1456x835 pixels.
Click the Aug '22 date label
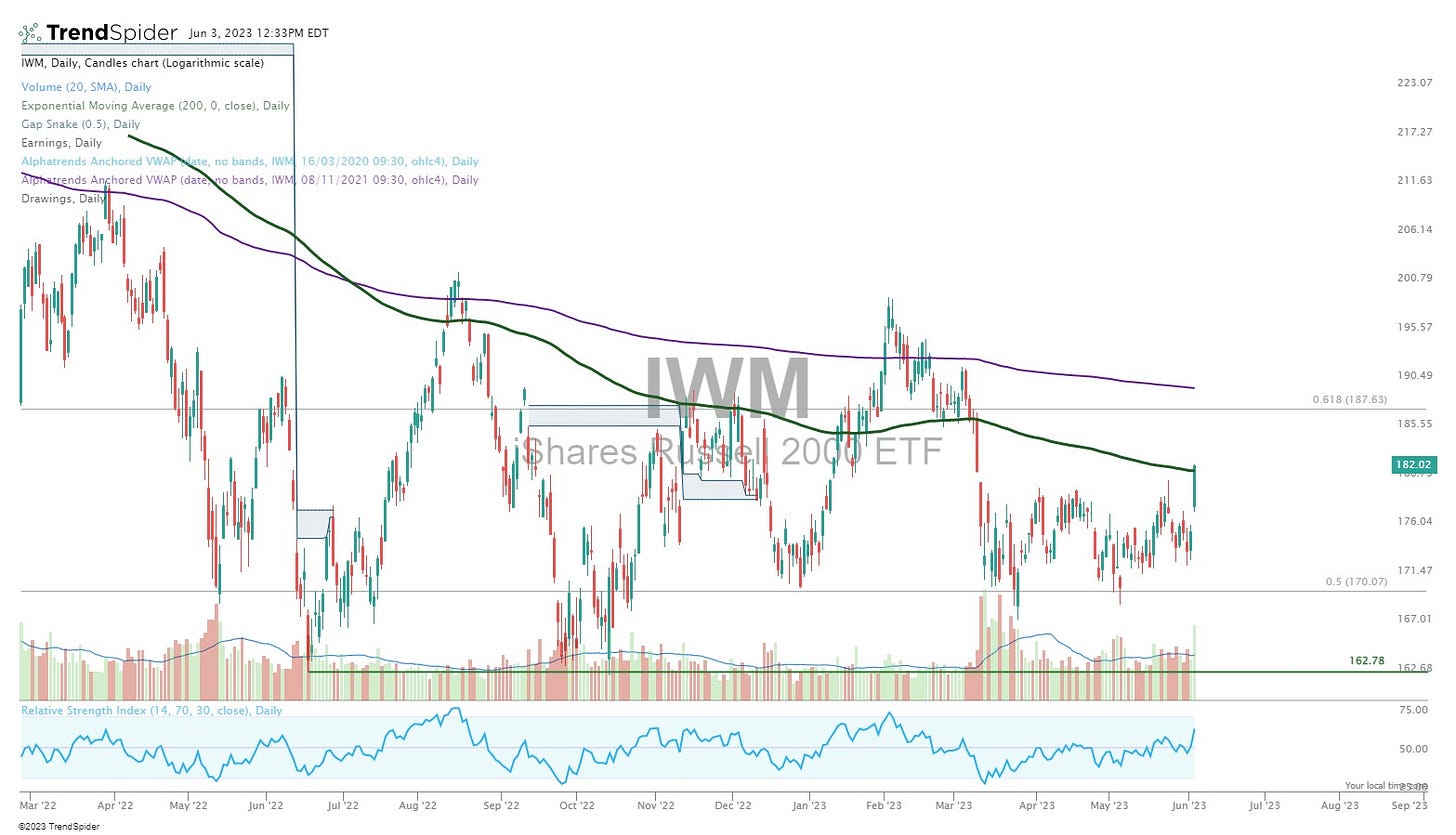click(x=417, y=804)
